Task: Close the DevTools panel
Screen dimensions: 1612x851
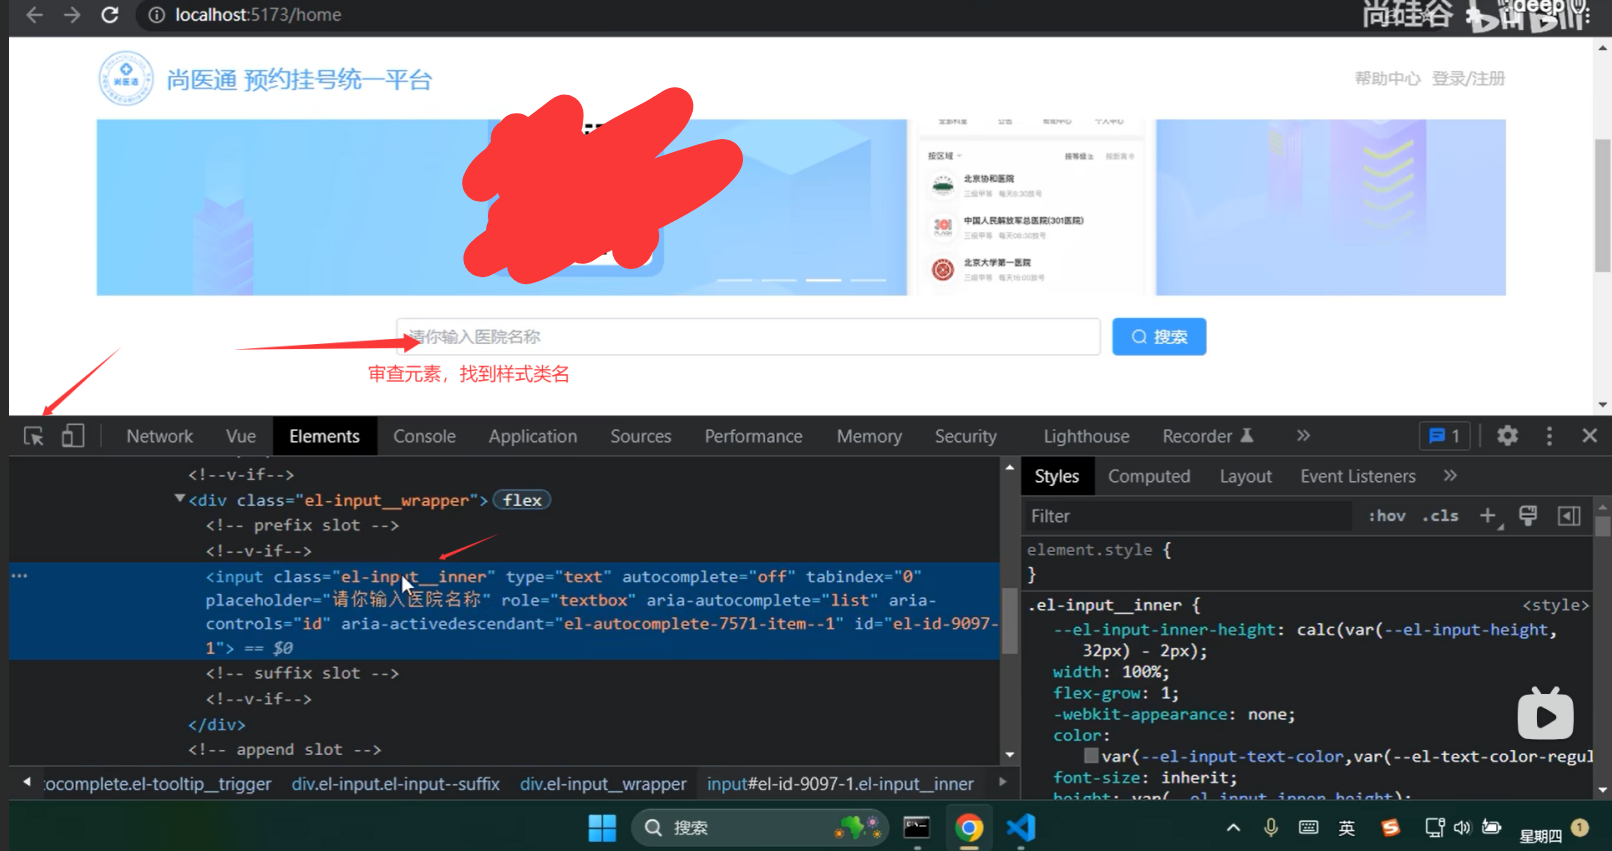Action: coord(1589,436)
